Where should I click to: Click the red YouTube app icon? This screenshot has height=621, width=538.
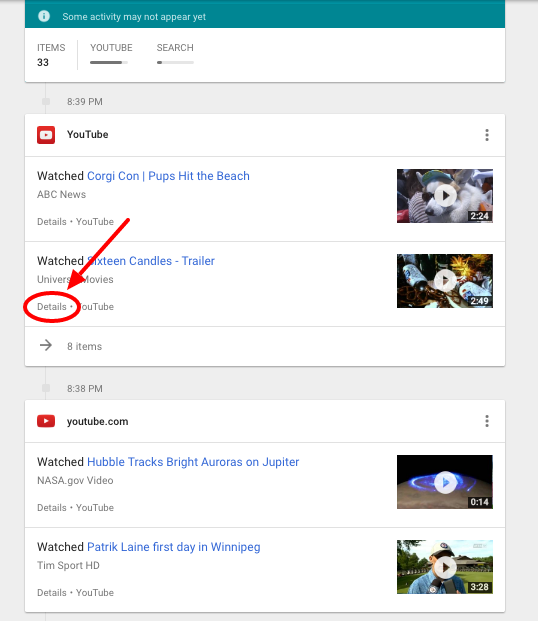(46, 135)
